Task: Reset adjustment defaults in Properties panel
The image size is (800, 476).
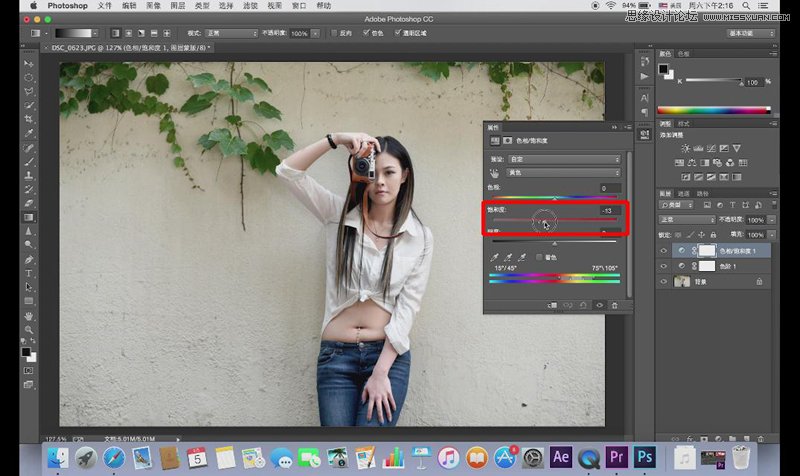Action: [x=583, y=305]
